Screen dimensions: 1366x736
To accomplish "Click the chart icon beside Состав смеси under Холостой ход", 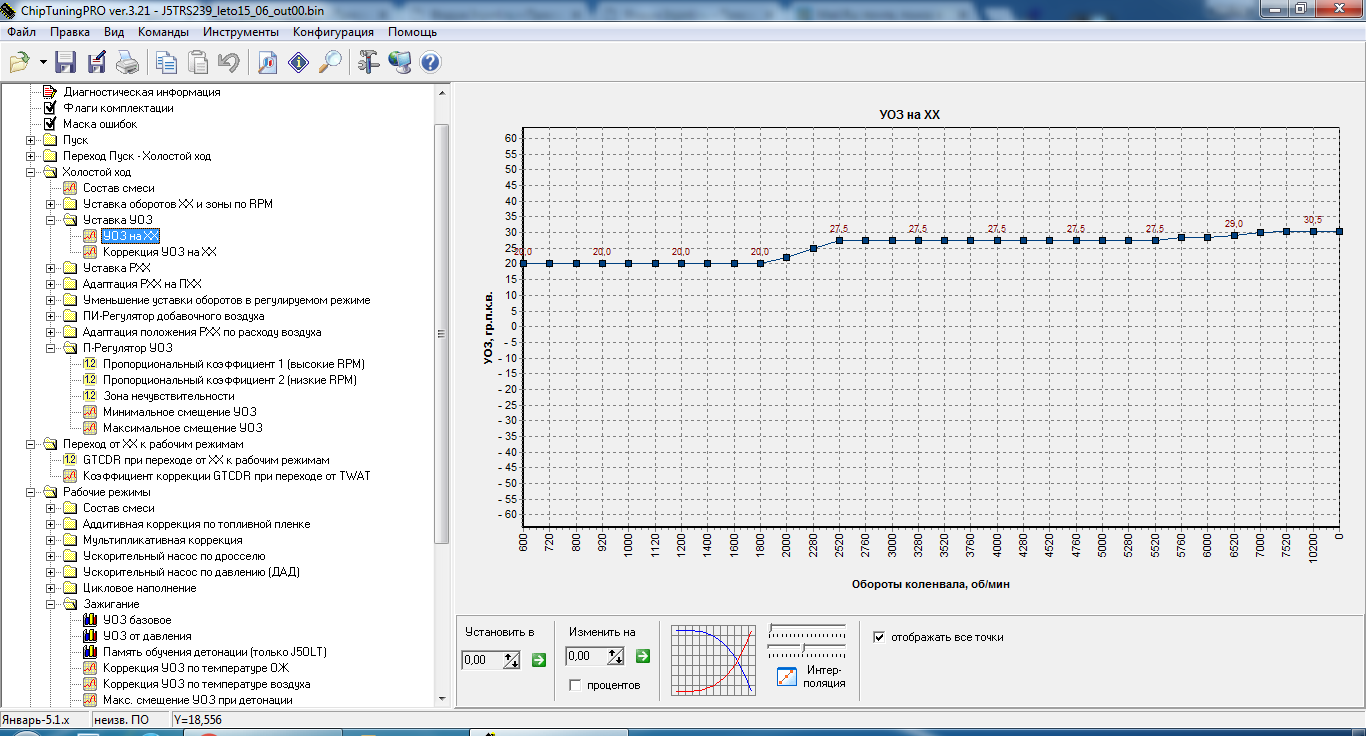I will [x=70, y=188].
